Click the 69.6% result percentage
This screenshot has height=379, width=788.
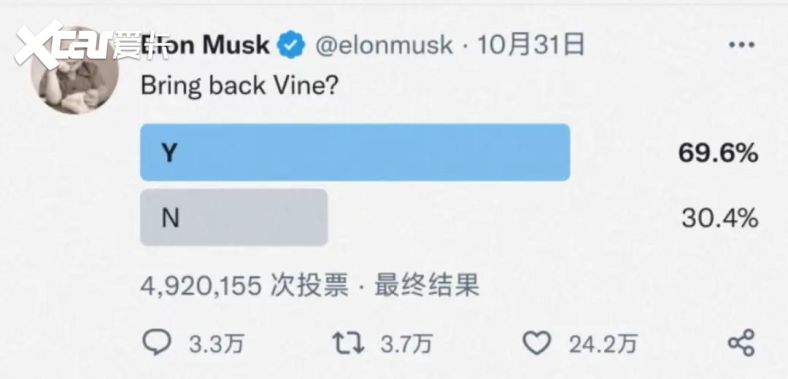(x=718, y=153)
